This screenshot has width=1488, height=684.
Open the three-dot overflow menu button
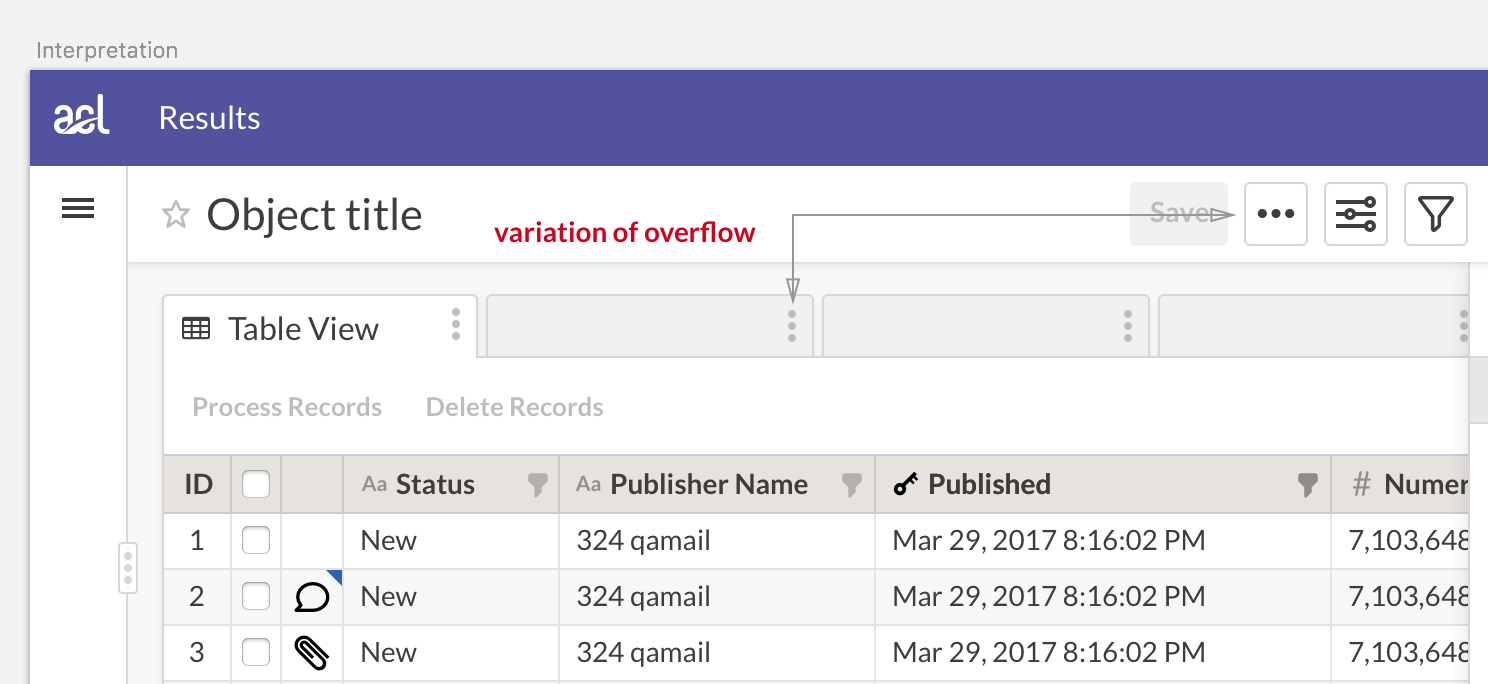pyautogui.click(x=1275, y=214)
